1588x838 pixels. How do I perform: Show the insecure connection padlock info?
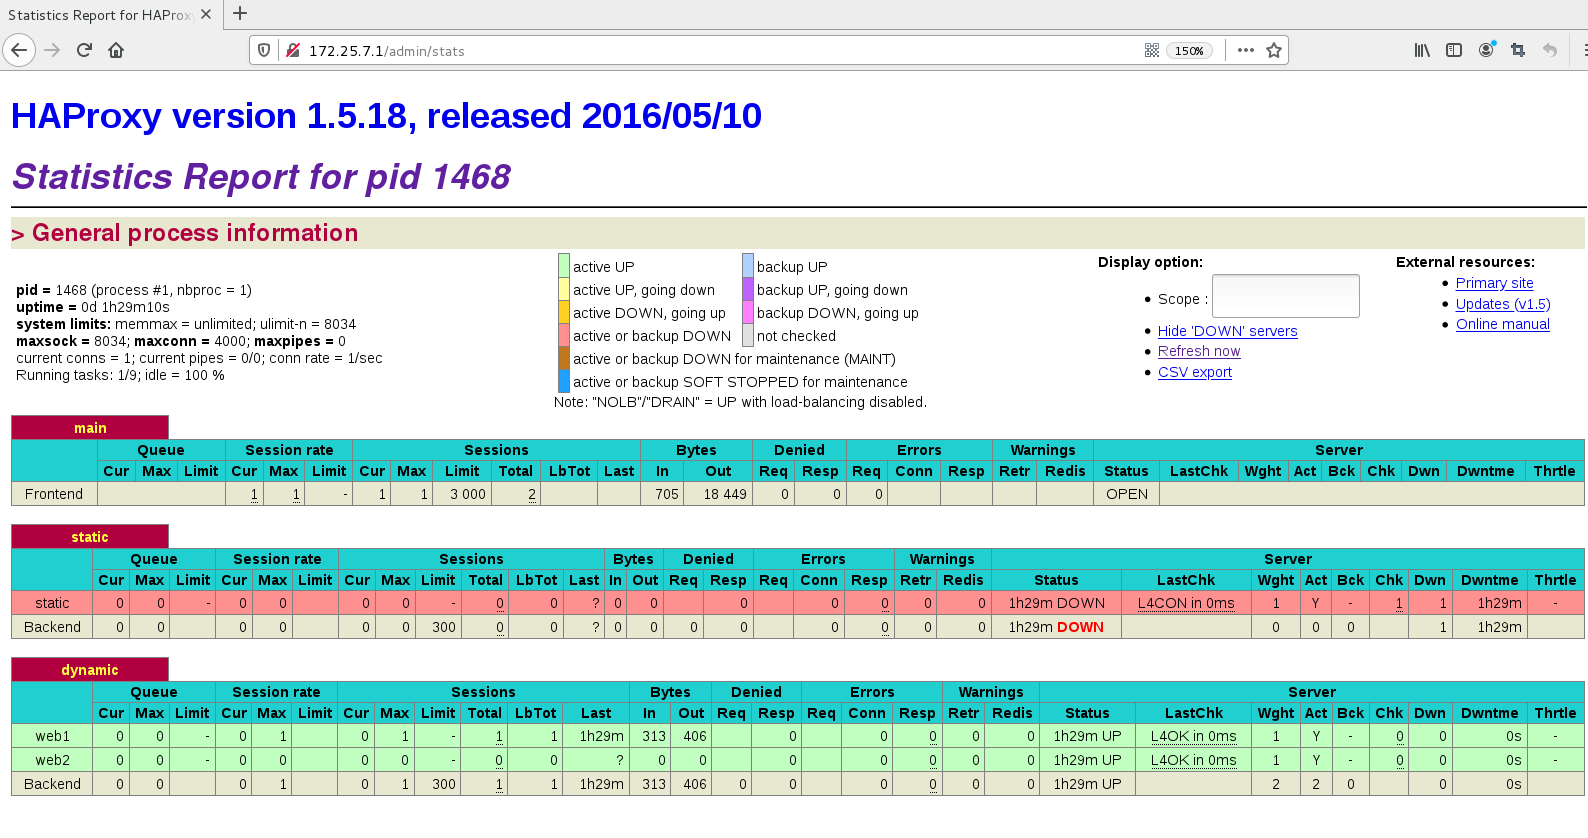293,50
